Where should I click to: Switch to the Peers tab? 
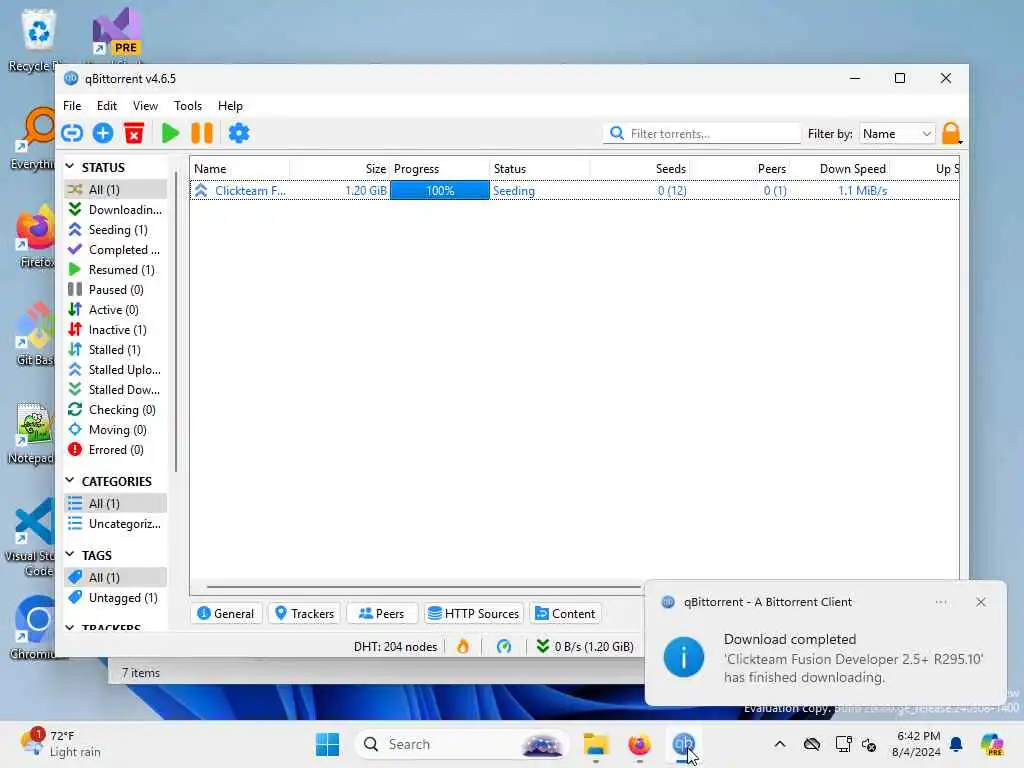(381, 614)
